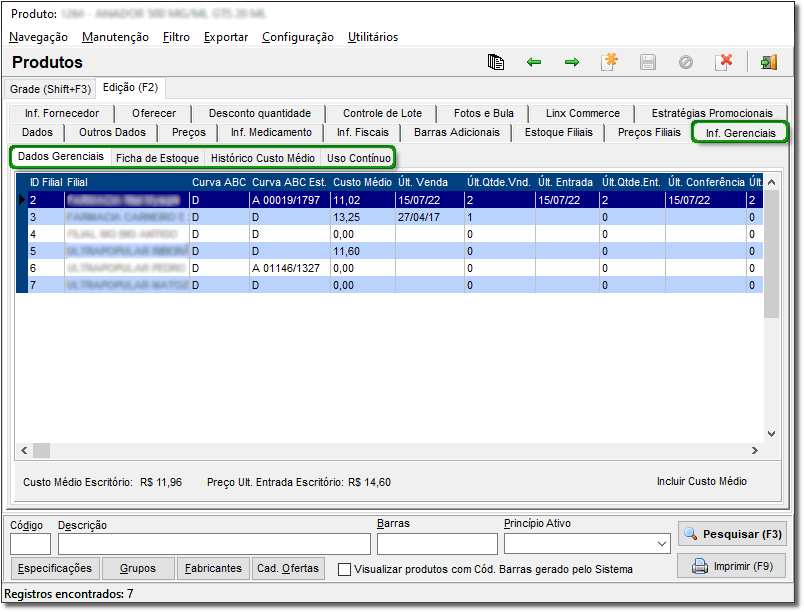Click the cancel circle-slash icon
The width and height of the screenshot is (804, 612).
click(686, 62)
